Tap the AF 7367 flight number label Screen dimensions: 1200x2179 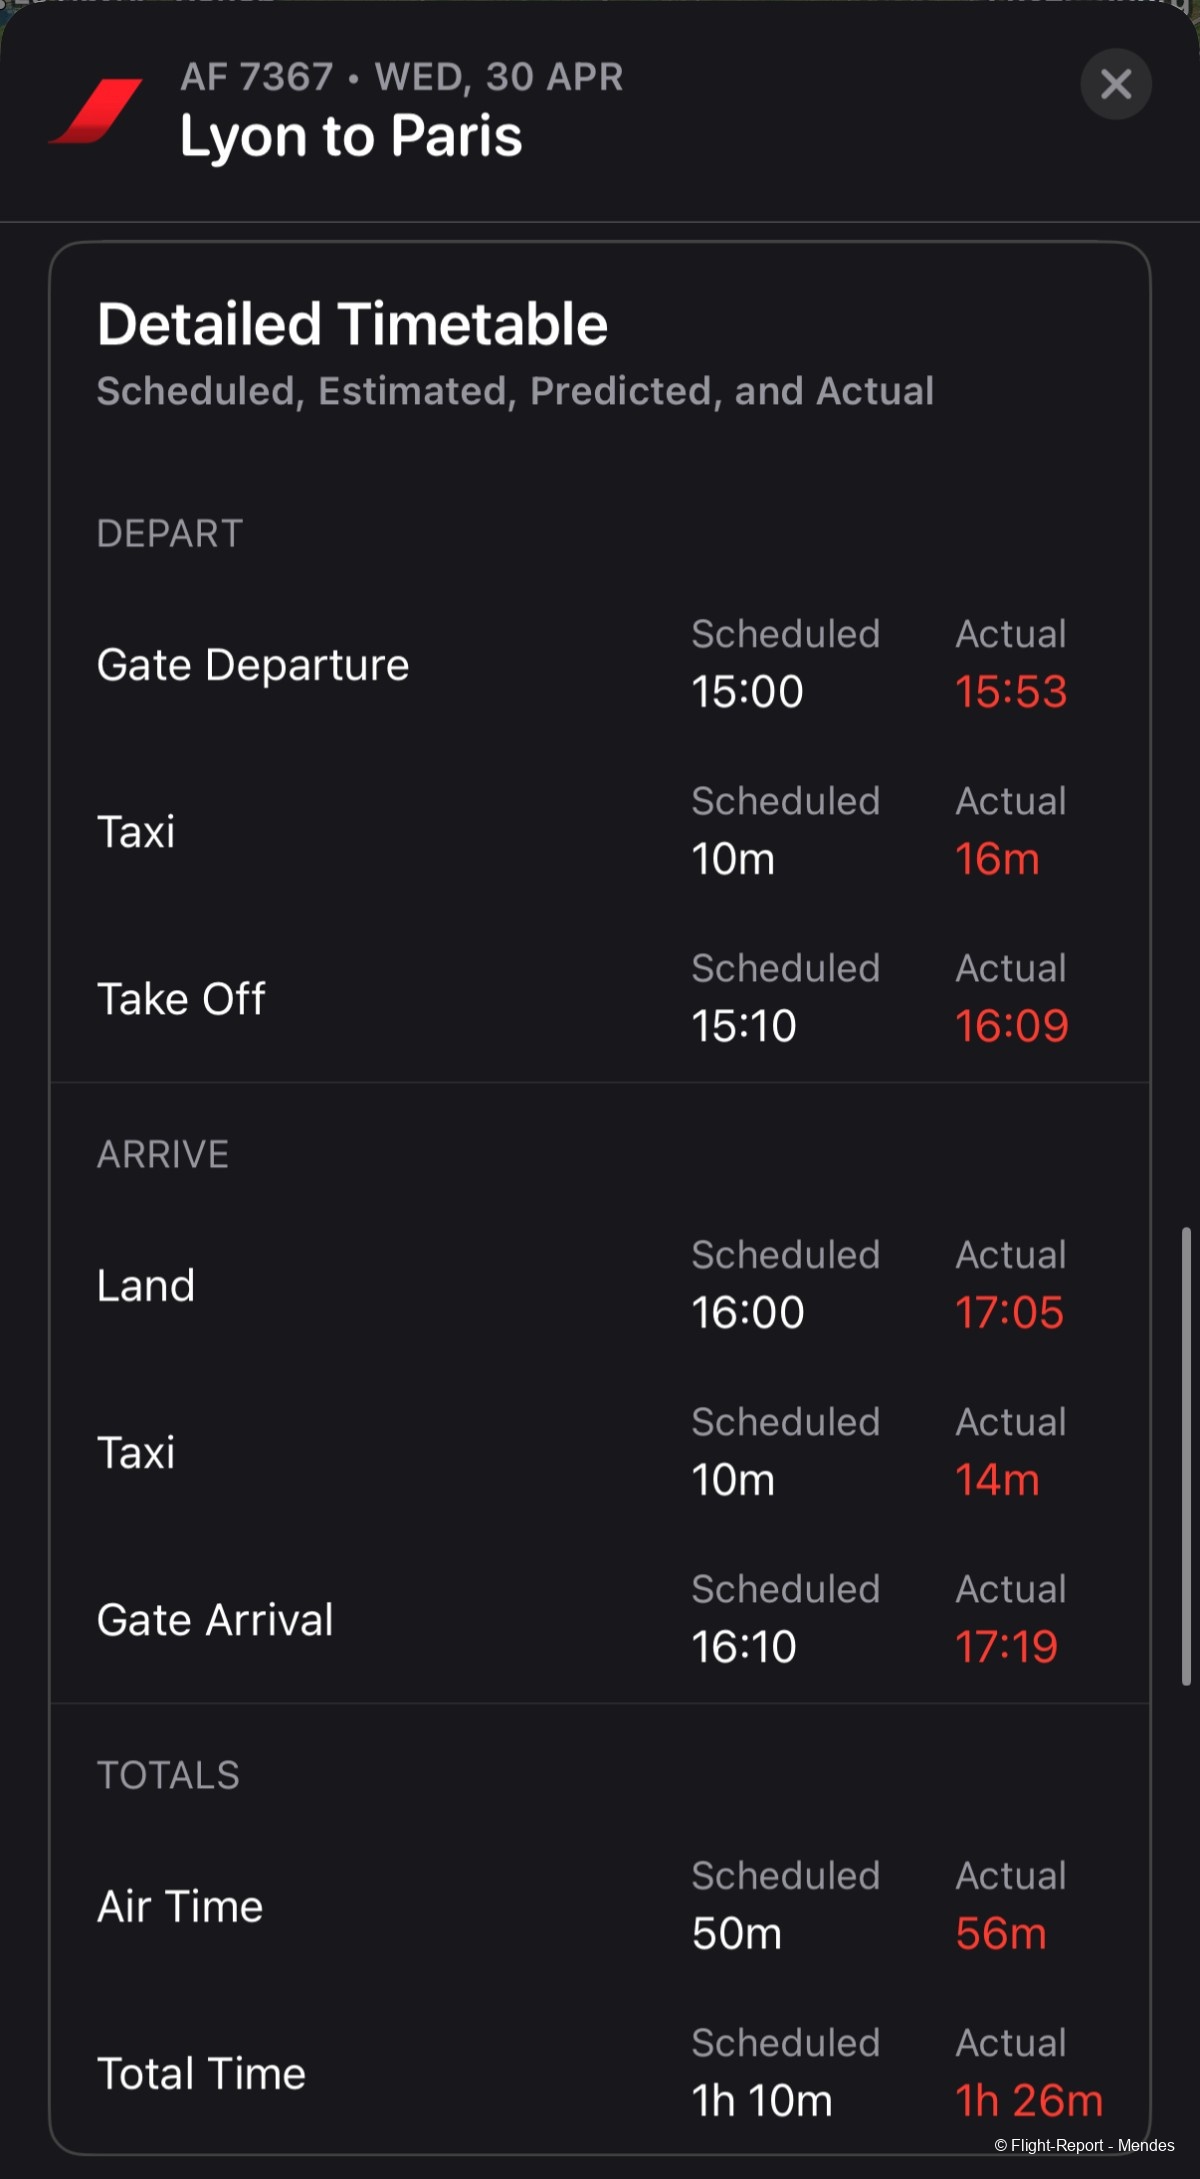(257, 77)
